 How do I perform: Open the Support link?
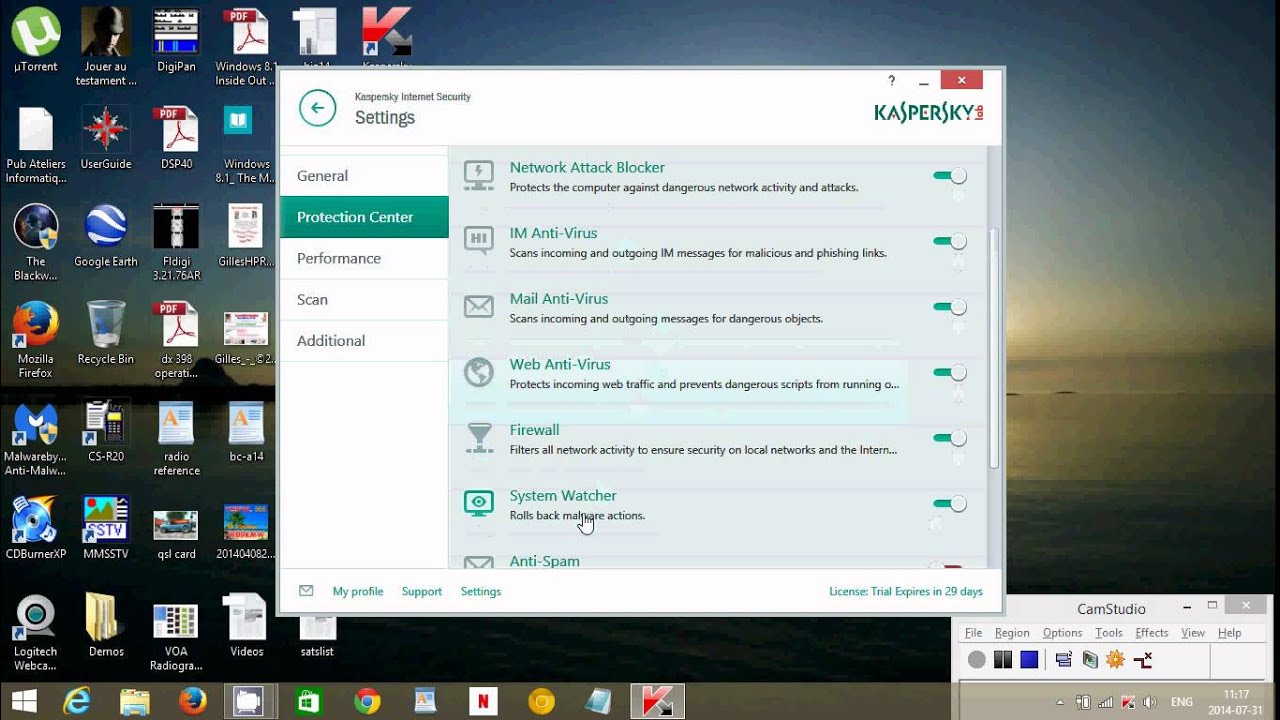coord(422,591)
